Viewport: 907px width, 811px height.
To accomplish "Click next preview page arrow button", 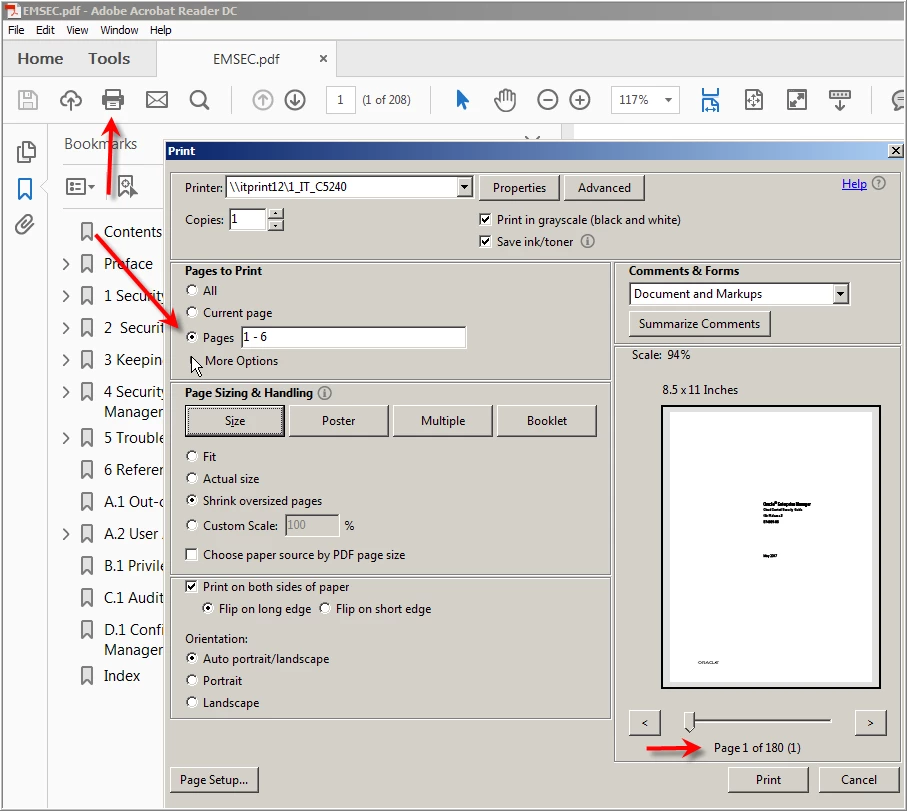I will (870, 722).
